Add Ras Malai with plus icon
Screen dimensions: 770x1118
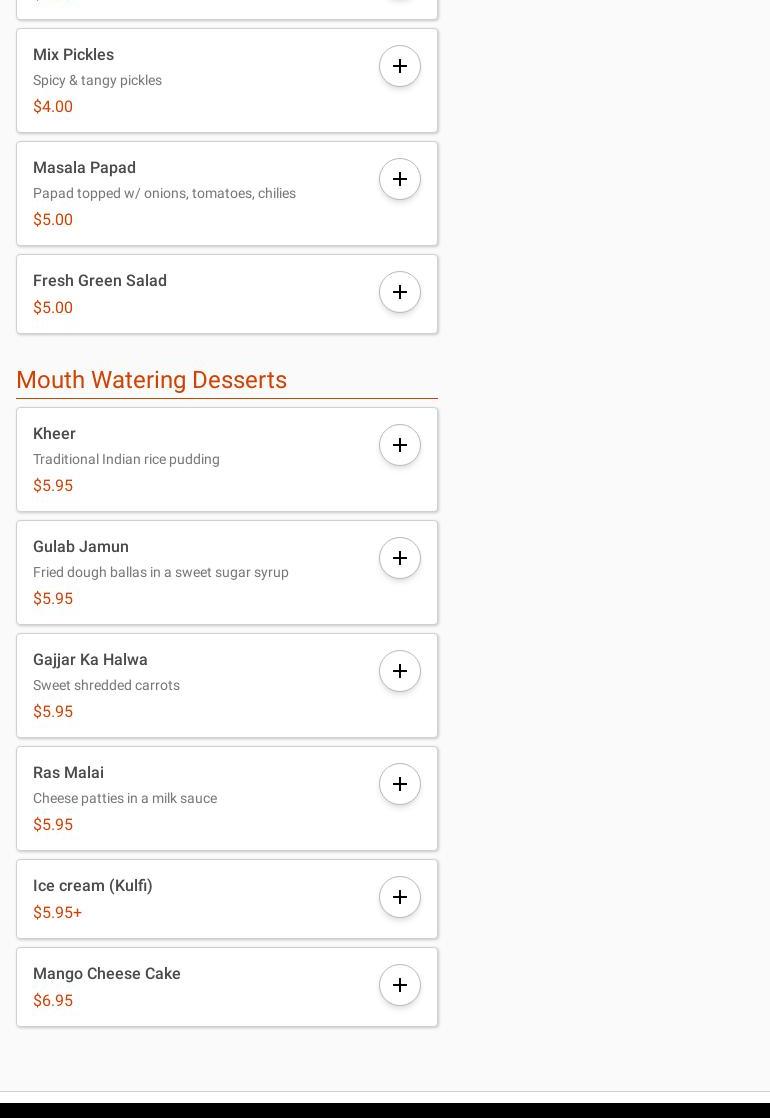[400, 785]
